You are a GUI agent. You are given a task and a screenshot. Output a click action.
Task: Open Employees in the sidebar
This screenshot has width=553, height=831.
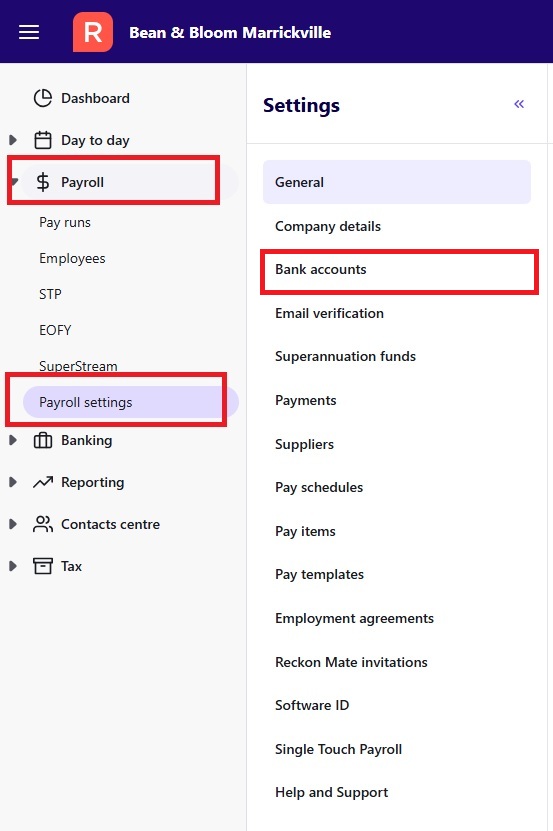[x=72, y=259]
